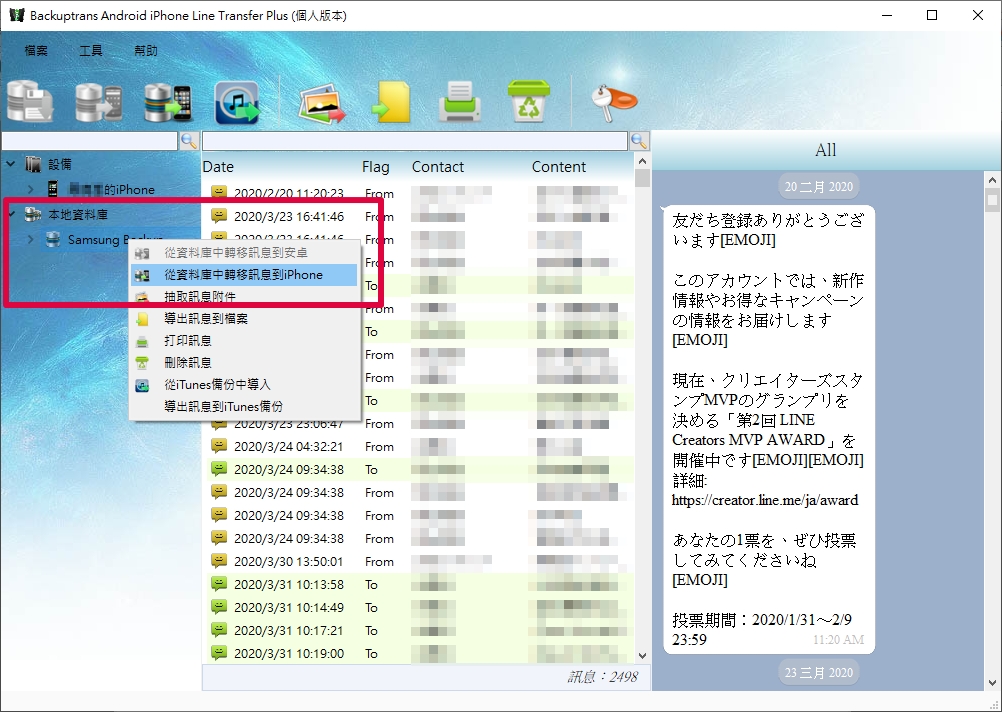Click the search magnifier above the device tree

189,141
